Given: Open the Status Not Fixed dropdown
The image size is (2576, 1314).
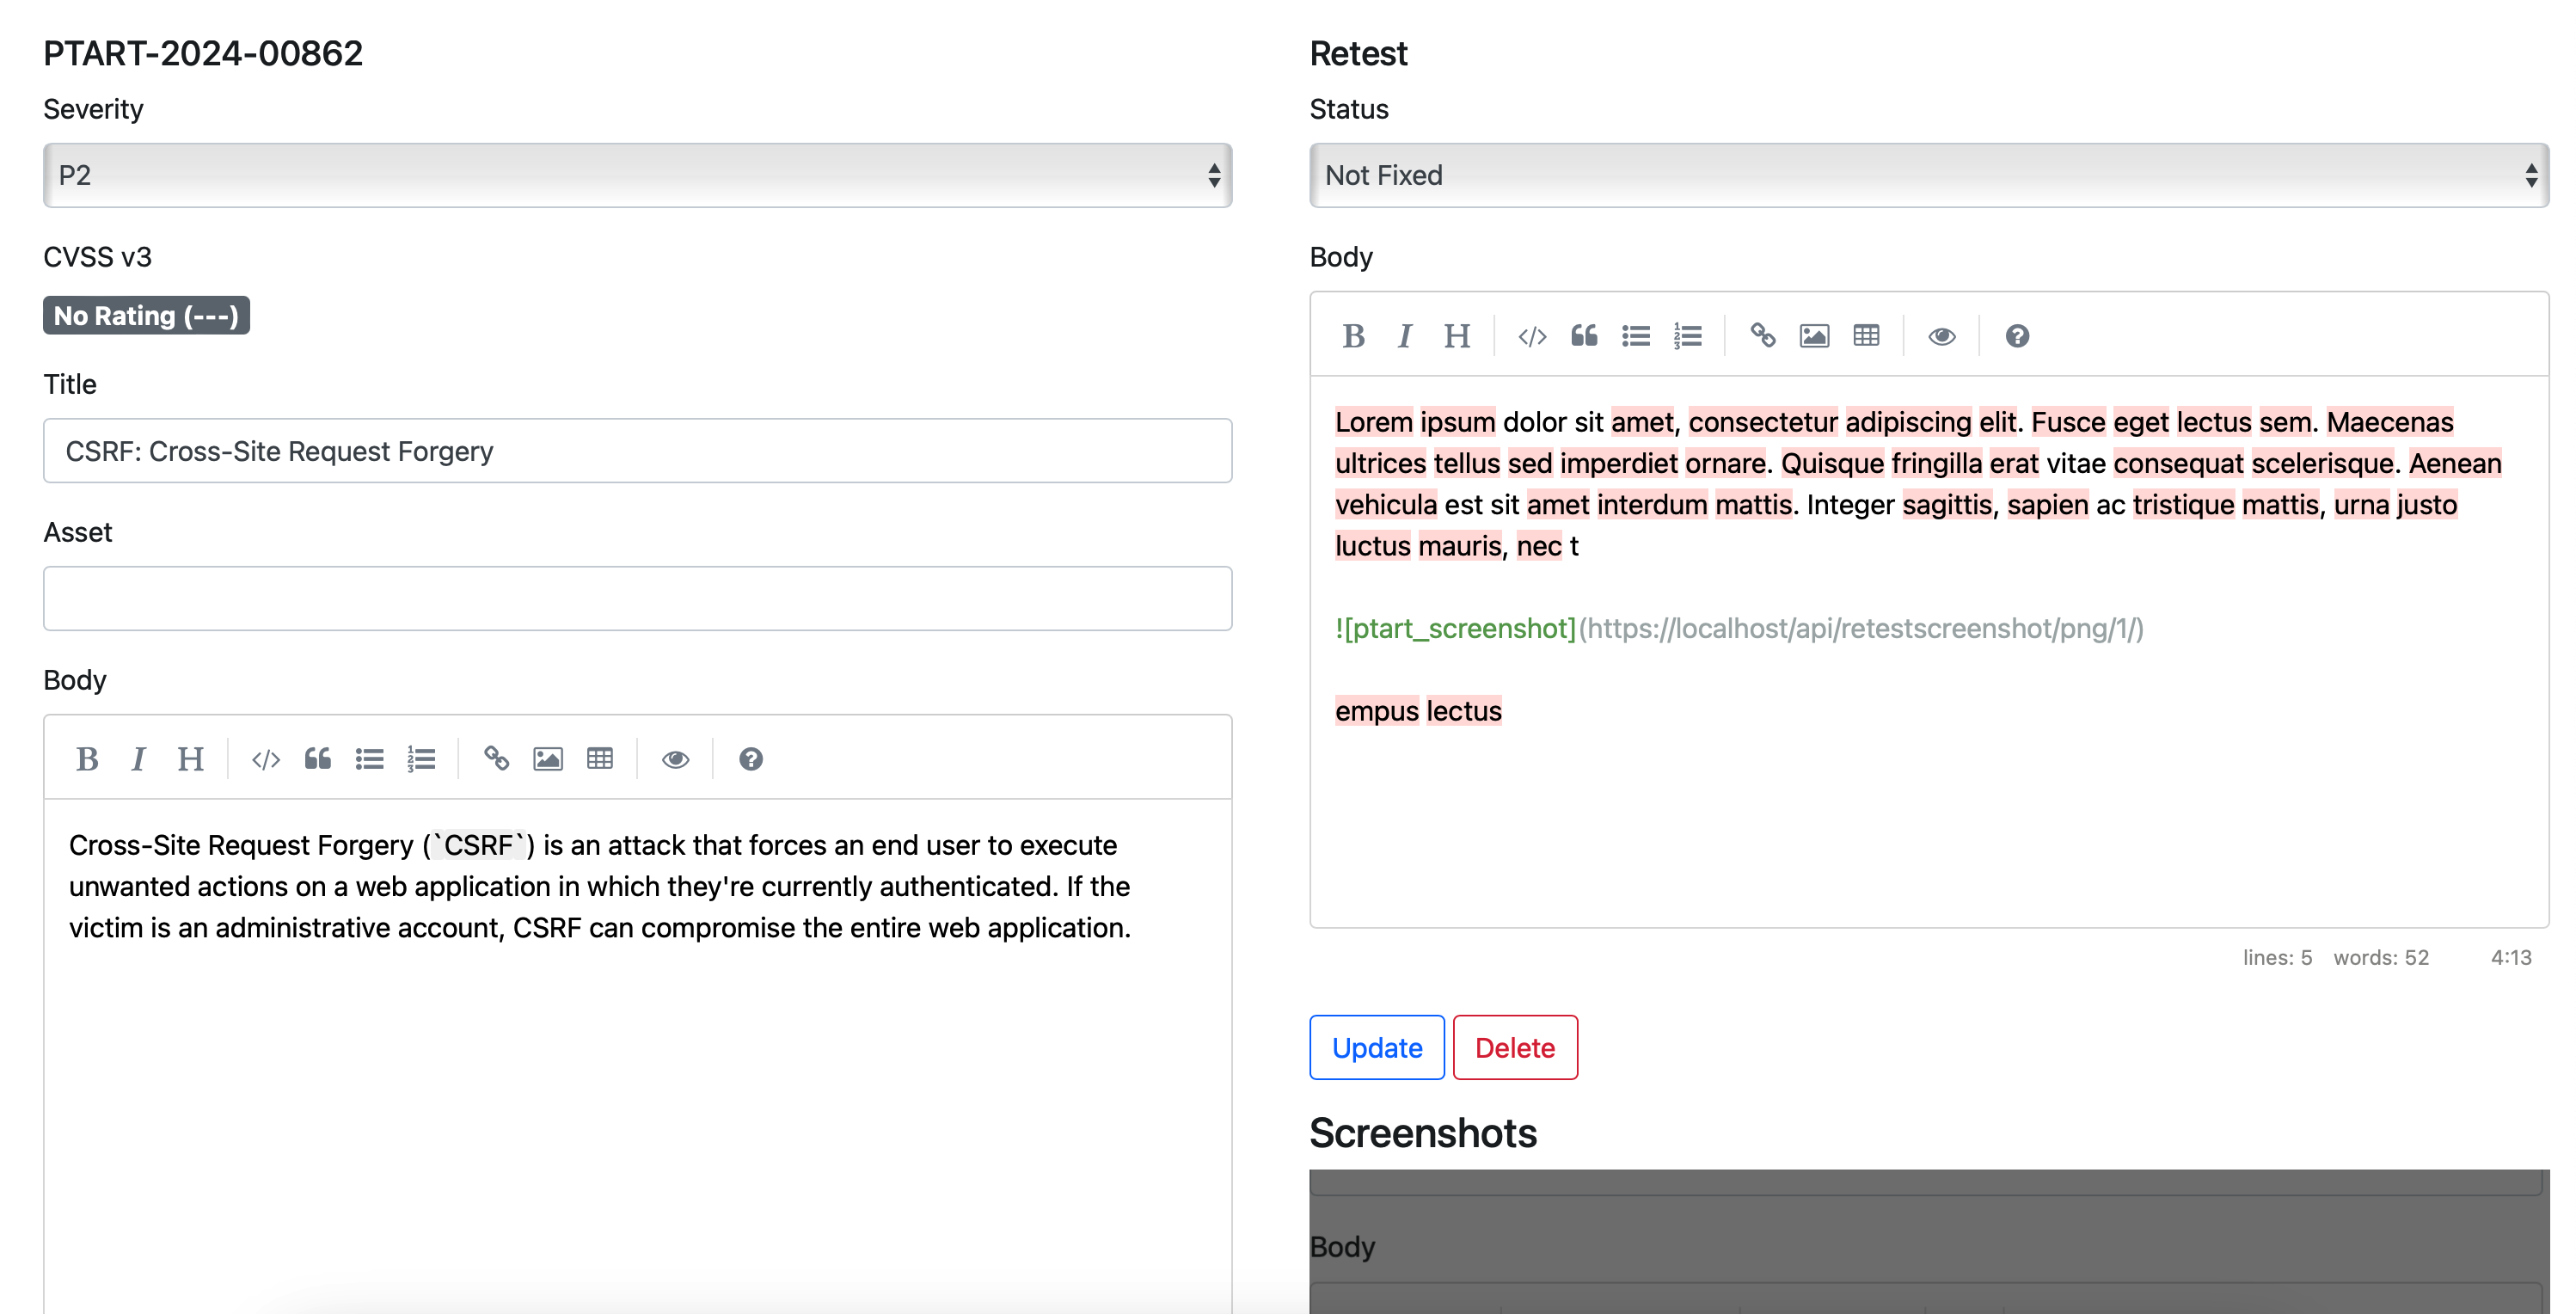Looking at the screenshot, I should coord(1928,176).
